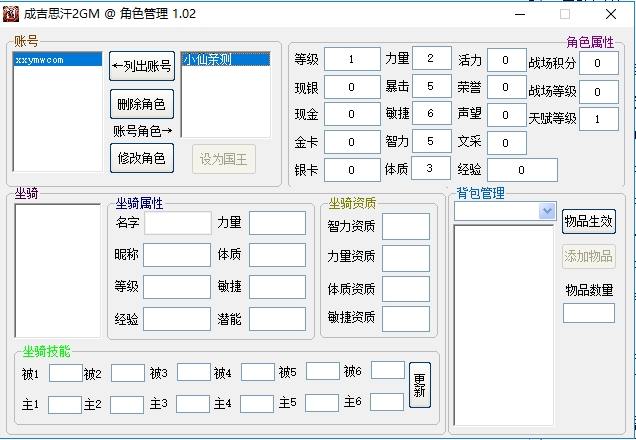Click the 主6 active skill field
The height and width of the screenshot is (440, 636).
point(387,402)
